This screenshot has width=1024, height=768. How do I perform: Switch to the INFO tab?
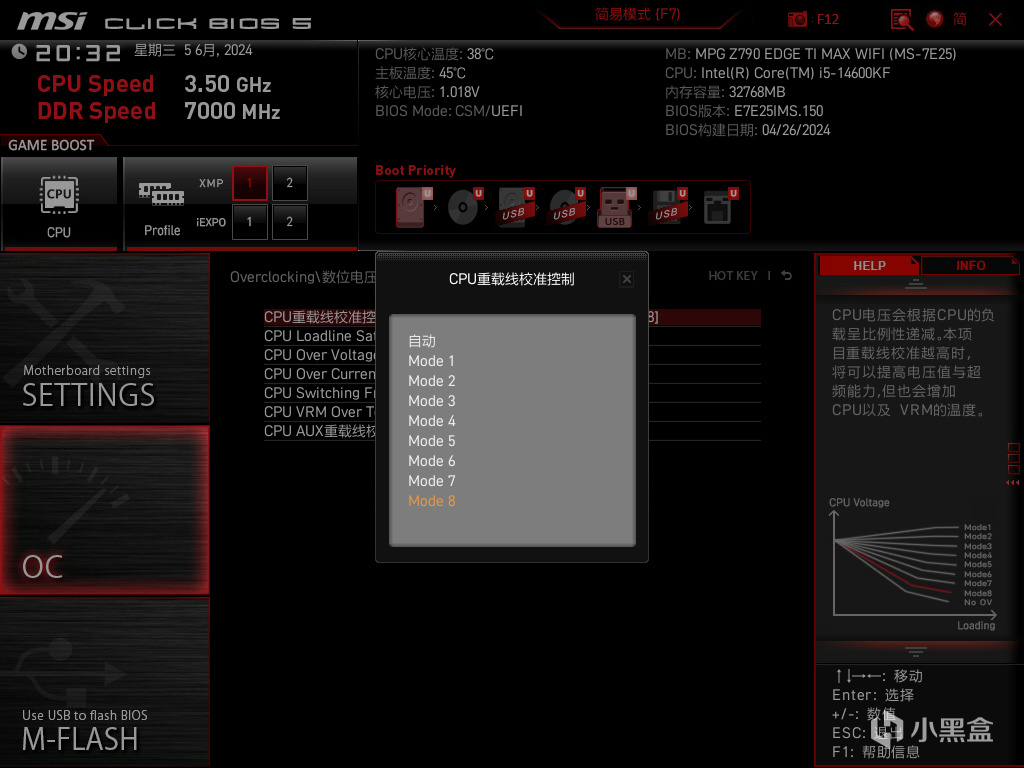[970, 266]
